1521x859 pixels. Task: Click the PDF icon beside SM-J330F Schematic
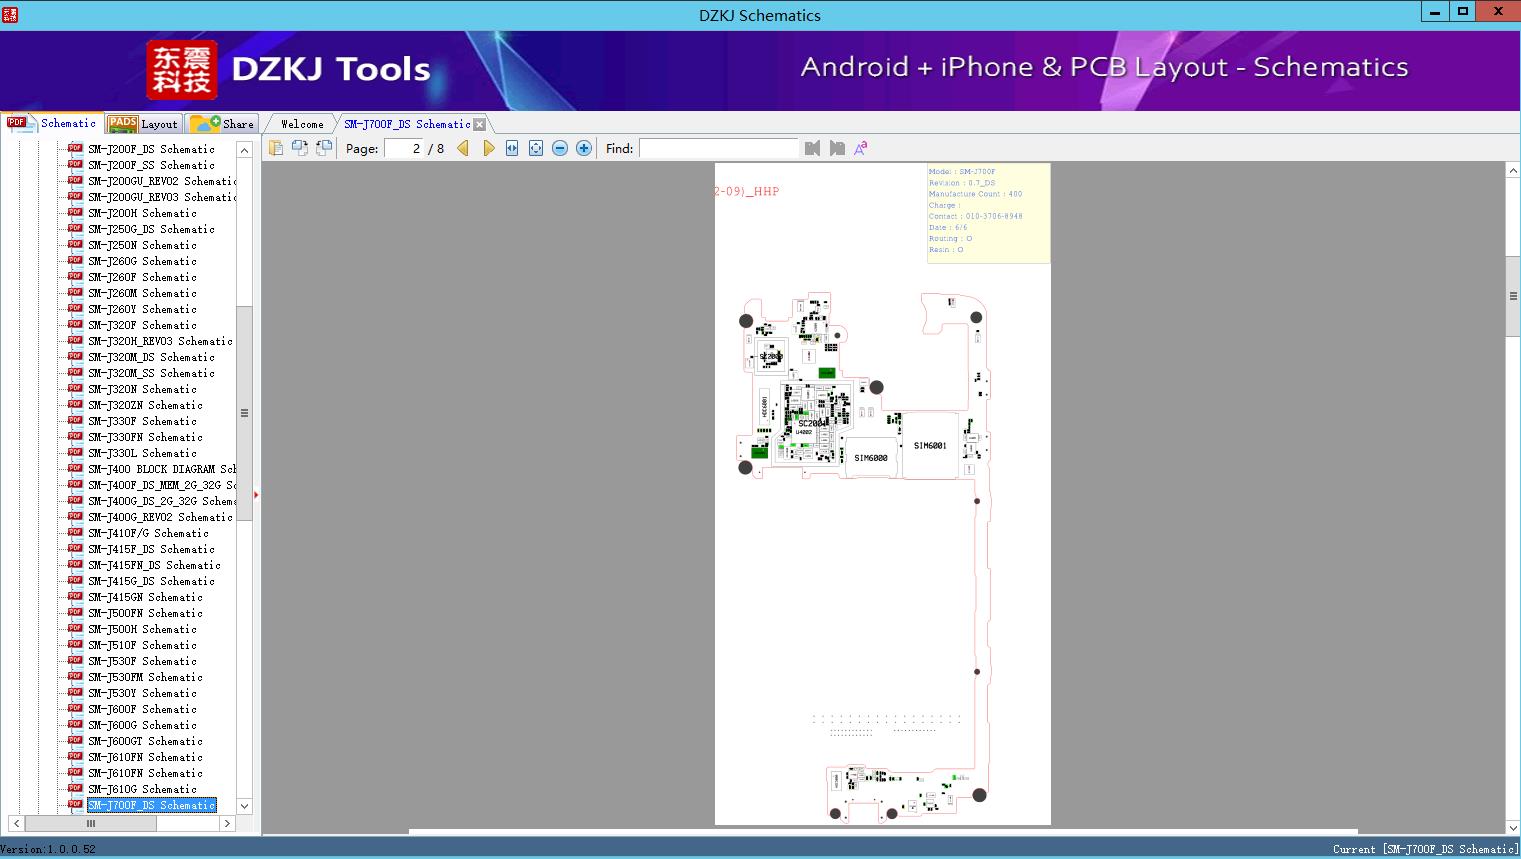tap(75, 421)
